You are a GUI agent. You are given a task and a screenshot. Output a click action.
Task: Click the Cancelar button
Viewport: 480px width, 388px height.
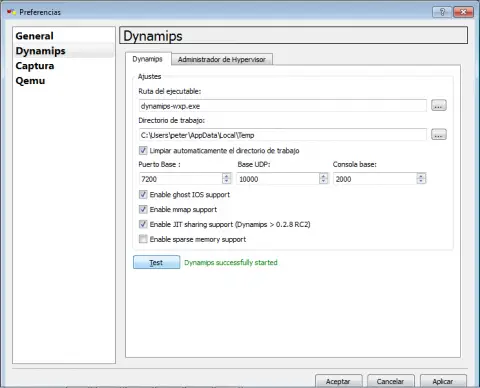point(390,381)
